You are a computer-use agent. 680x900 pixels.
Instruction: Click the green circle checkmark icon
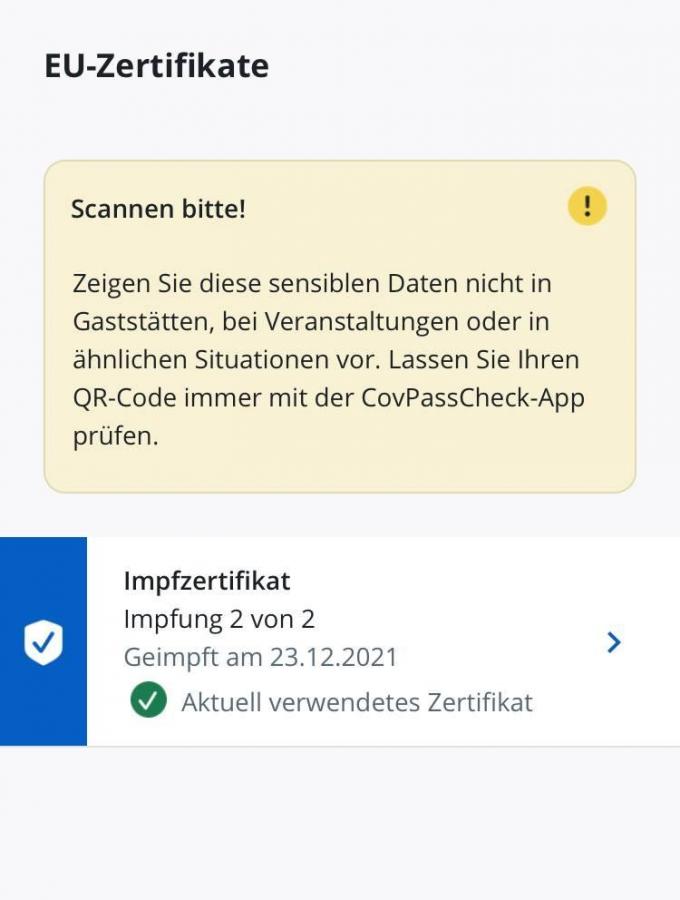tap(148, 701)
